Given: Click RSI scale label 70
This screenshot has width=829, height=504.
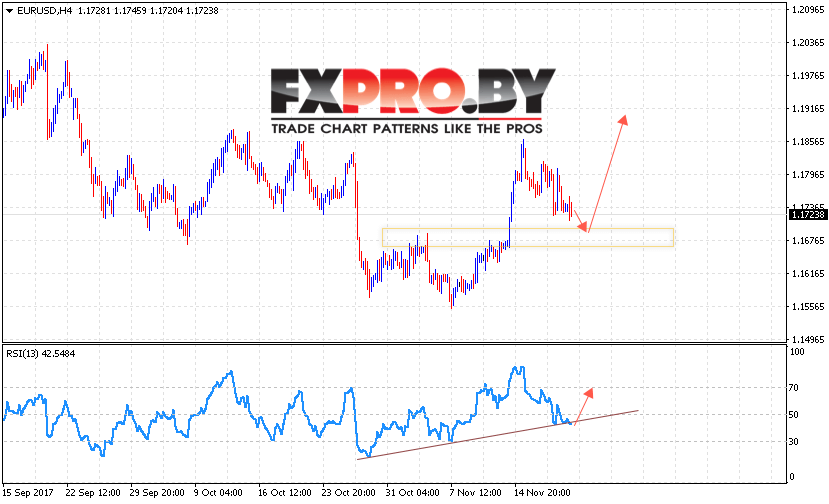Looking at the screenshot, I should pyautogui.click(x=794, y=388).
